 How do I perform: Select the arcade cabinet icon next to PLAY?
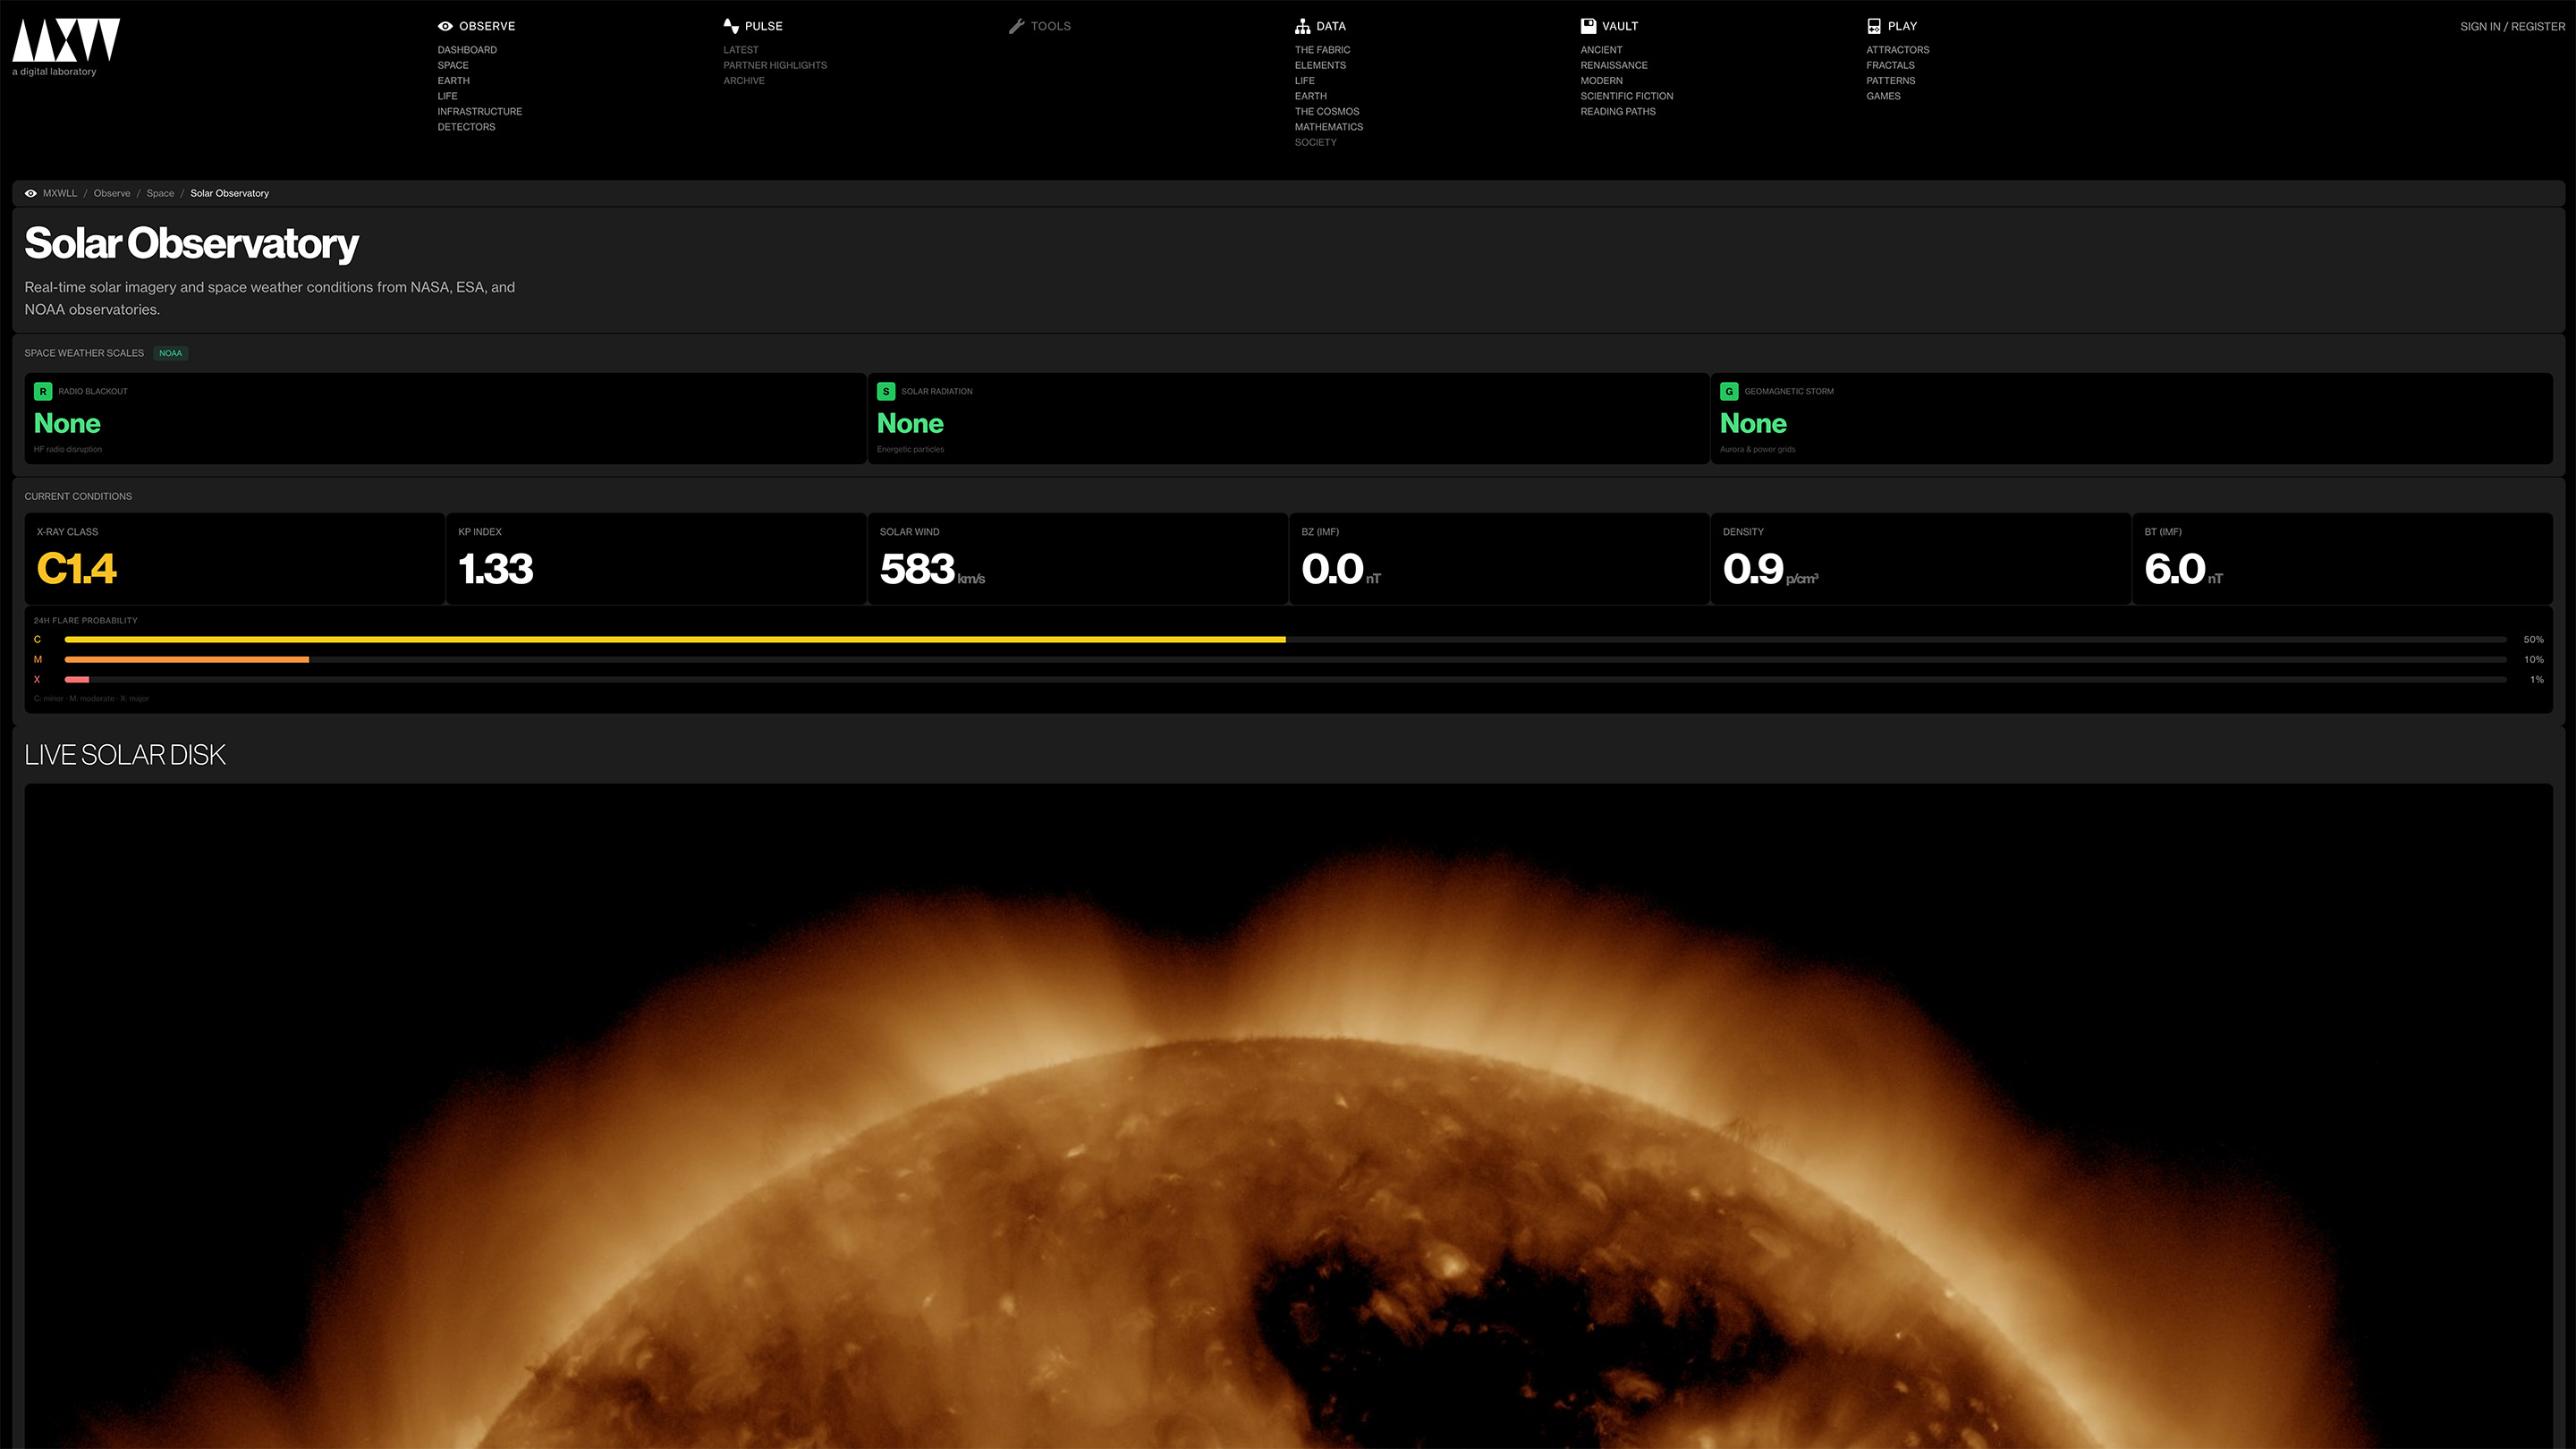coord(1874,26)
